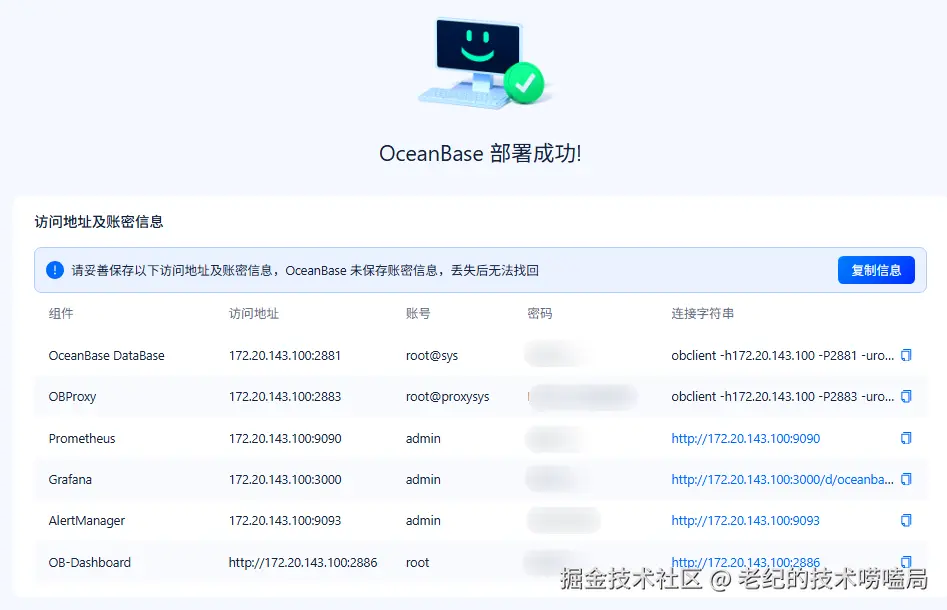Copy the OceanBase DataBase connection string
Screen dimensions: 947x610
tap(906, 355)
